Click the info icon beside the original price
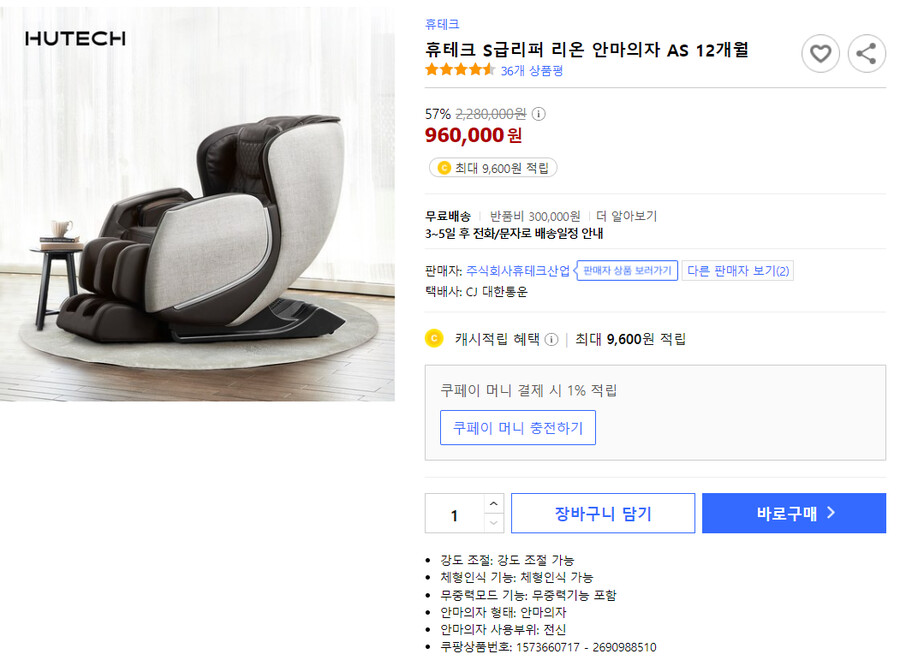Screen dimensions: 900x660 (x=538, y=113)
